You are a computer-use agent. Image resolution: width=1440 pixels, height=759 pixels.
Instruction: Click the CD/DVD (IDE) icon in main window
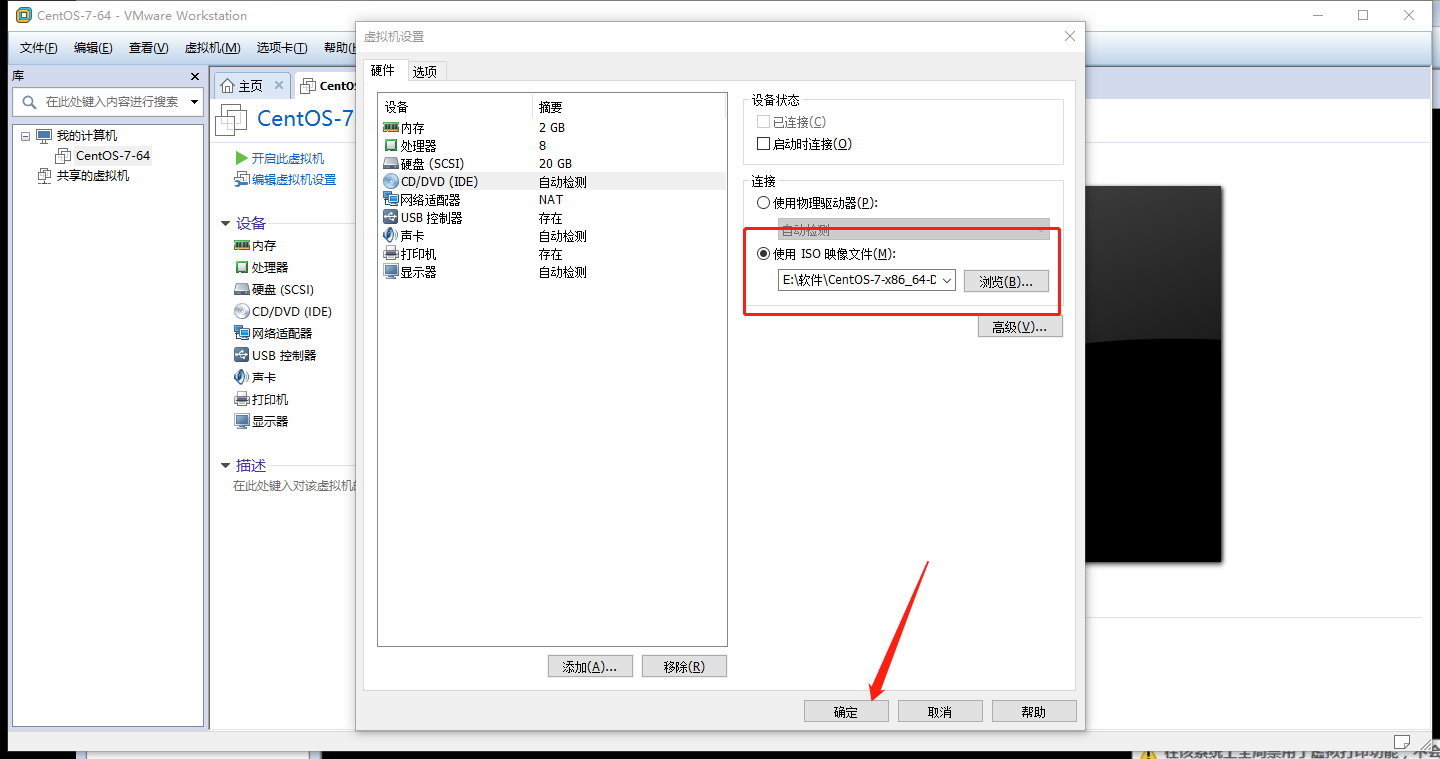click(x=241, y=311)
